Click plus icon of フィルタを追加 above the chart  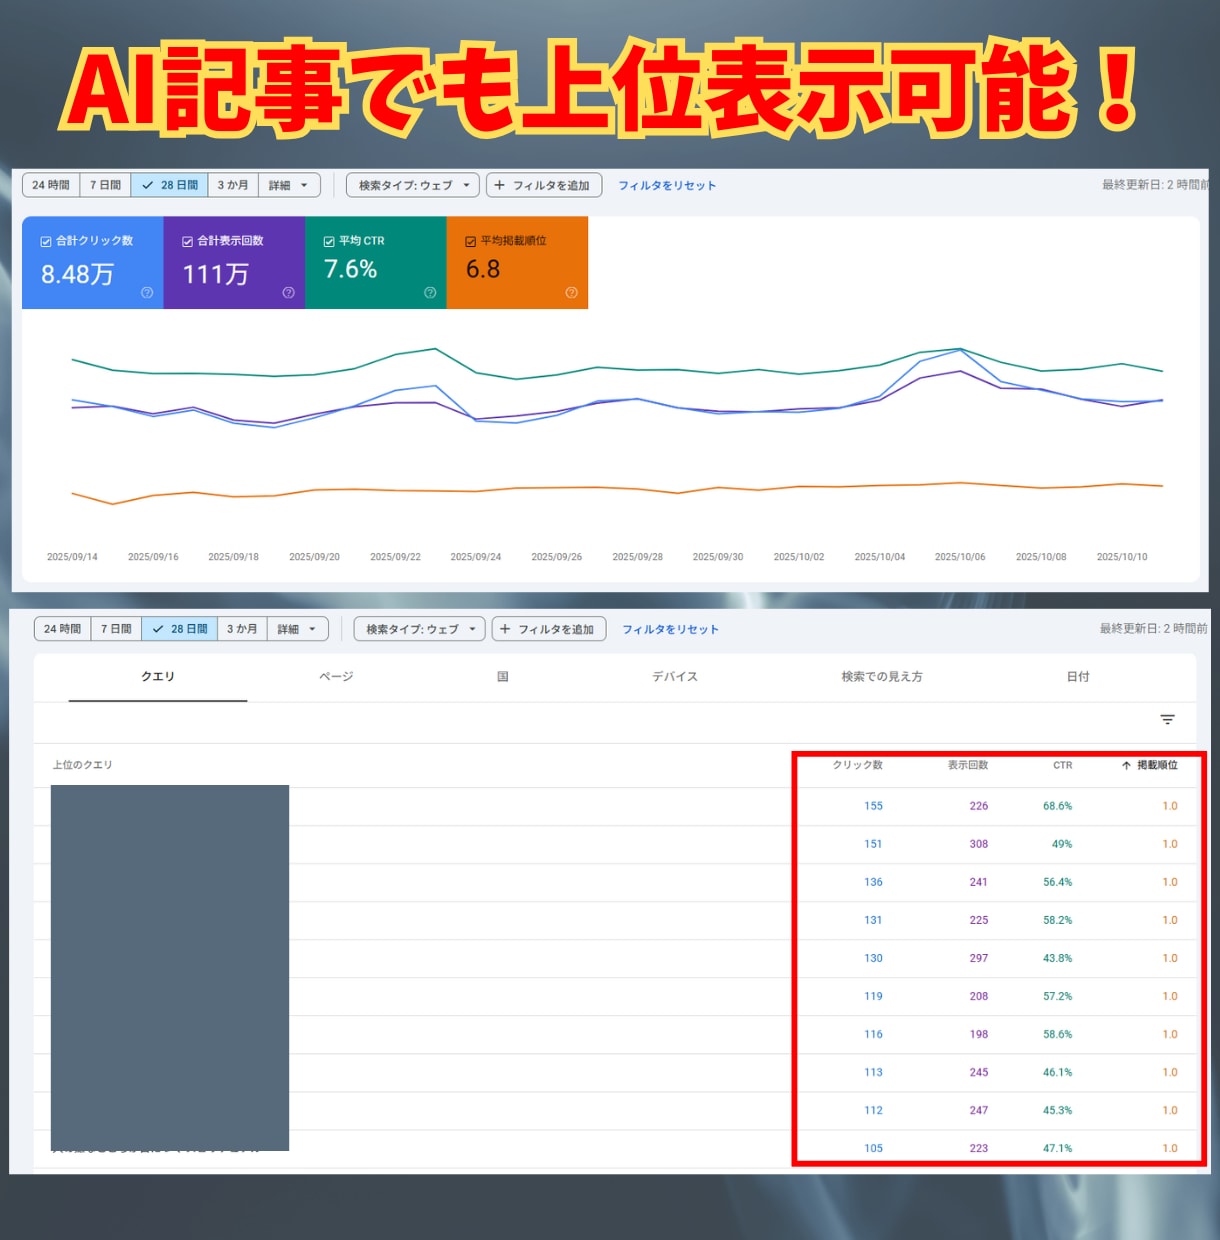pyautogui.click(x=500, y=185)
